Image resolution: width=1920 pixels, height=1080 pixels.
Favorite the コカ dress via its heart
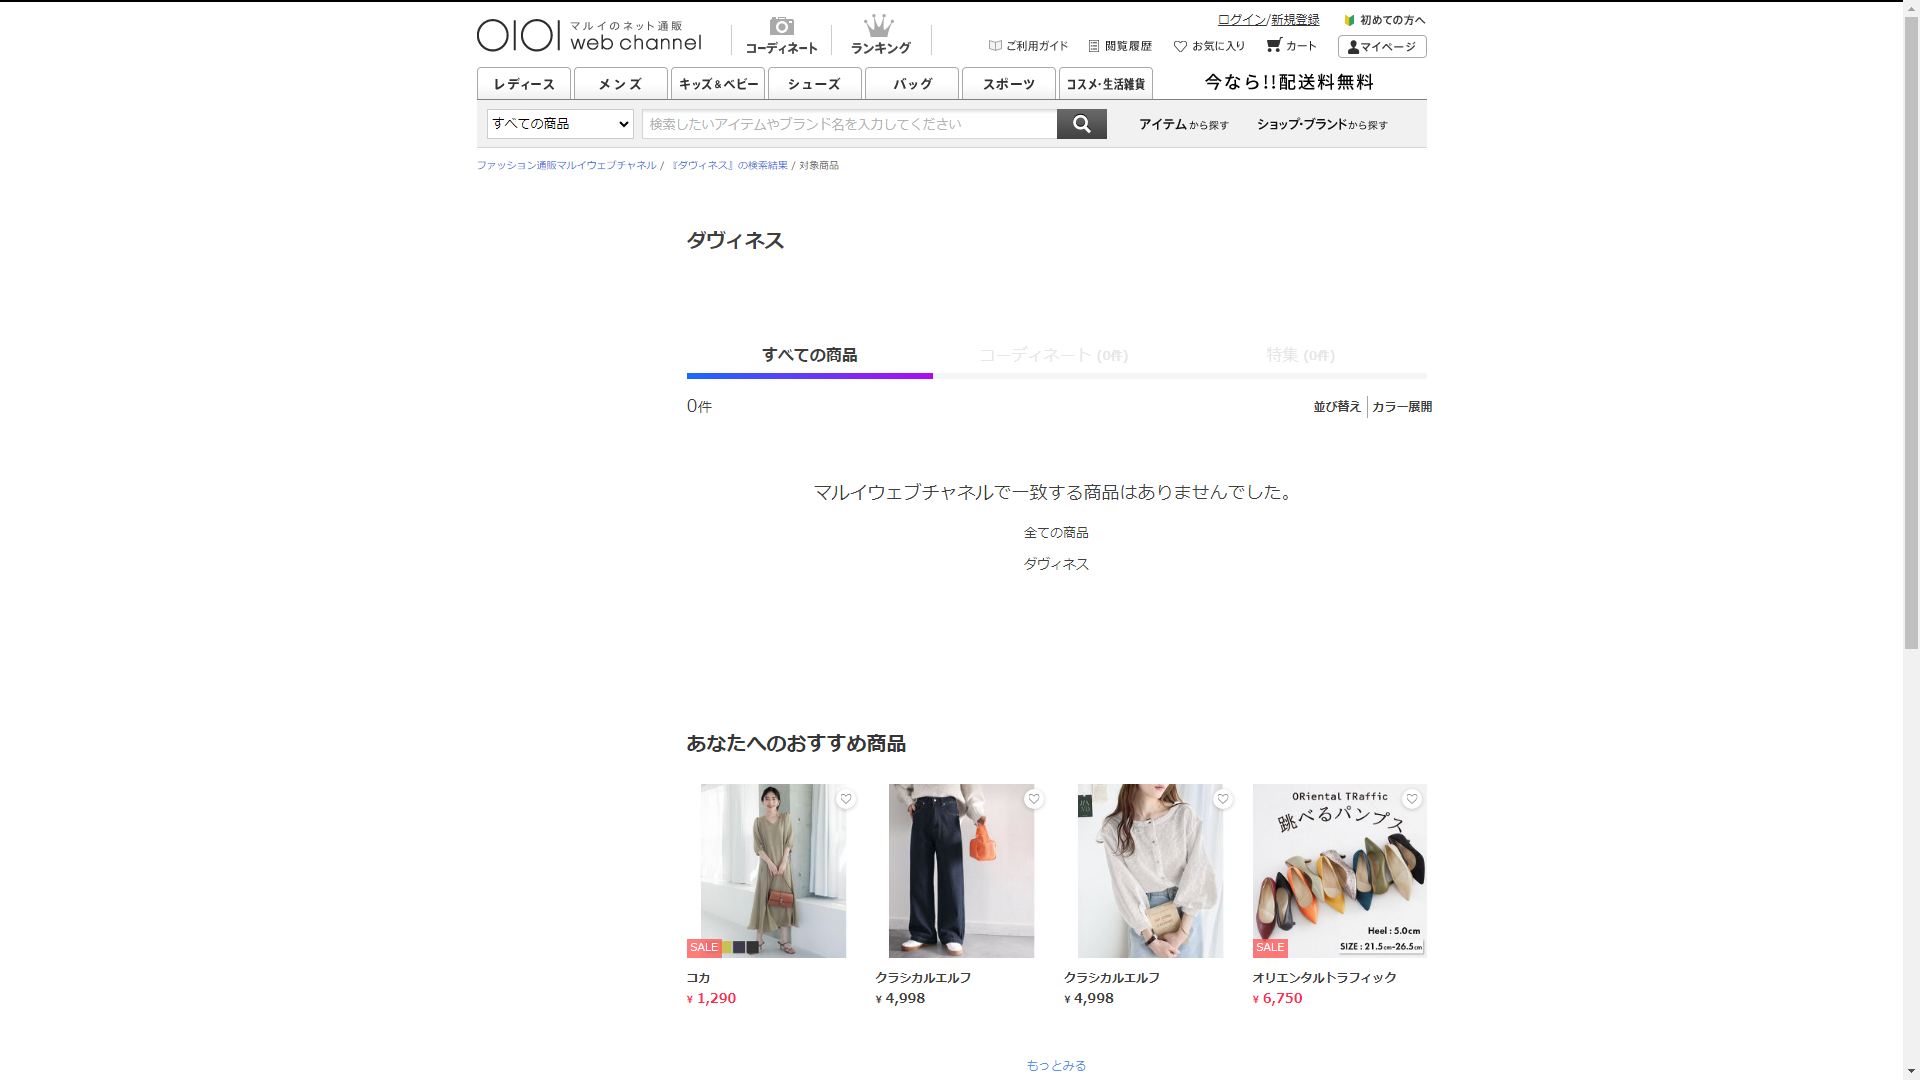(845, 799)
